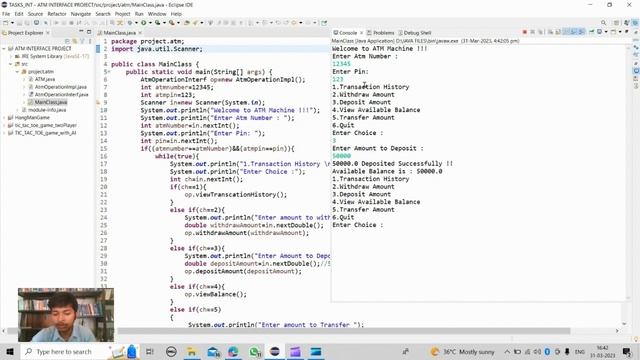Click the External Tools run icon
The image size is (640, 360).
(171, 23)
